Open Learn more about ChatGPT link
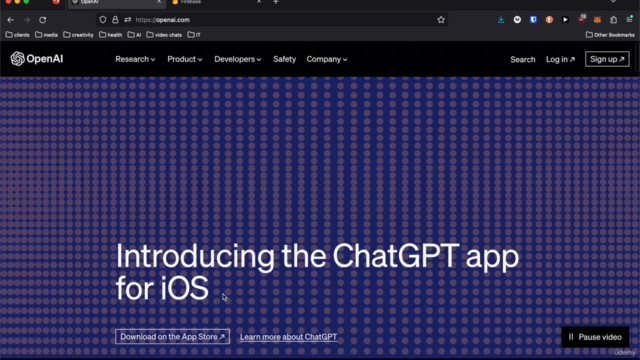 [x=289, y=337]
